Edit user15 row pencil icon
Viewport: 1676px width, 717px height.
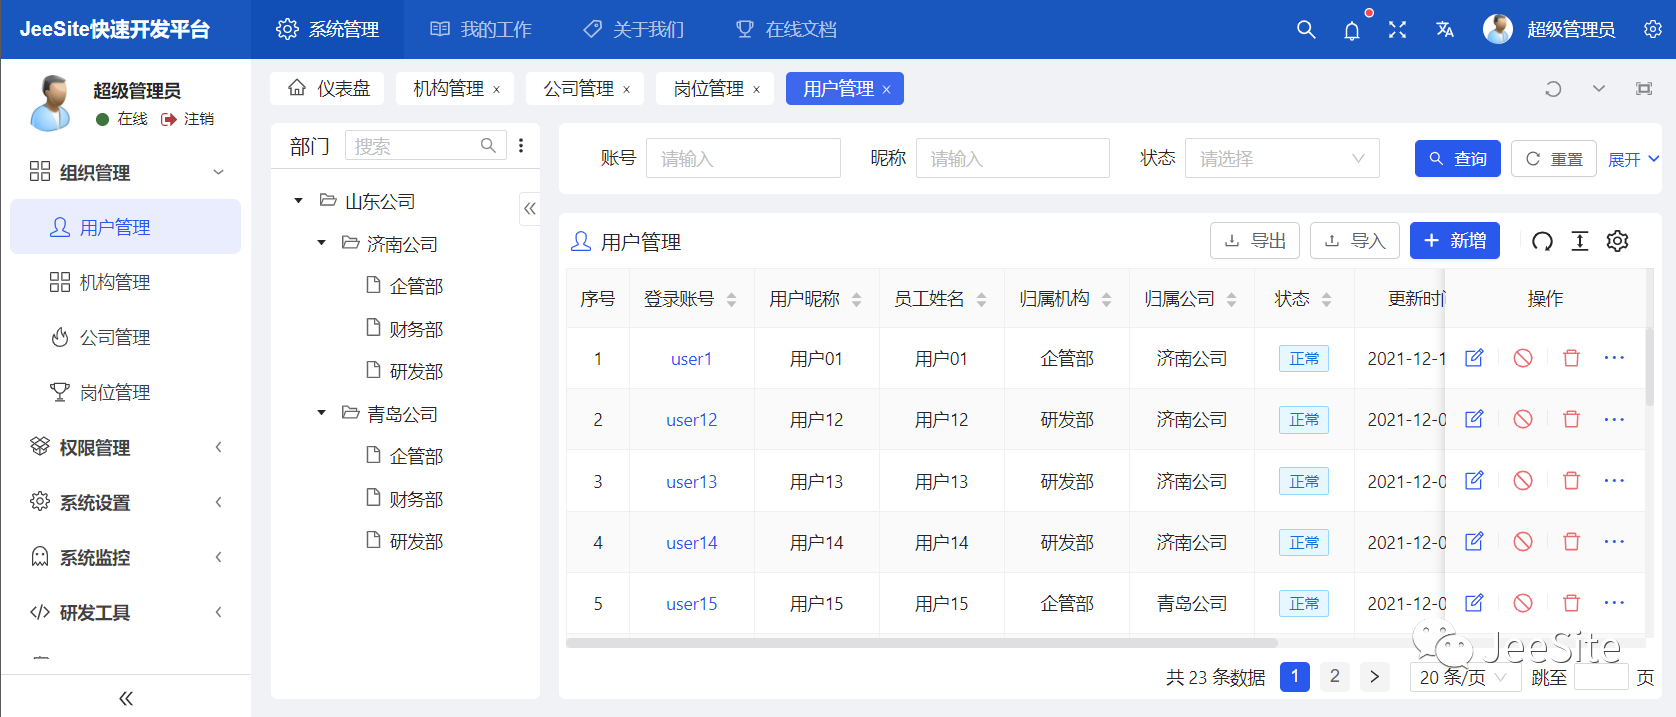pyautogui.click(x=1474, y=603)
